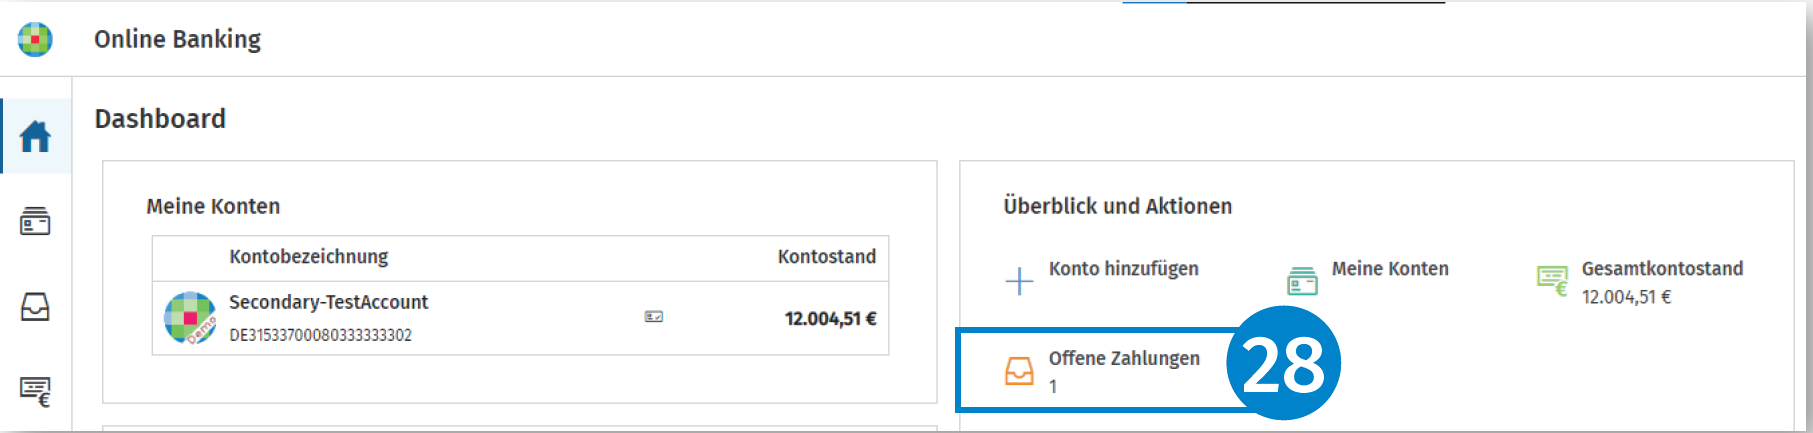Image resolution: width=1813 pixels, height=433 pixels.
Task: Click the Kontostand column header
Action: click(x=827, y=257)
